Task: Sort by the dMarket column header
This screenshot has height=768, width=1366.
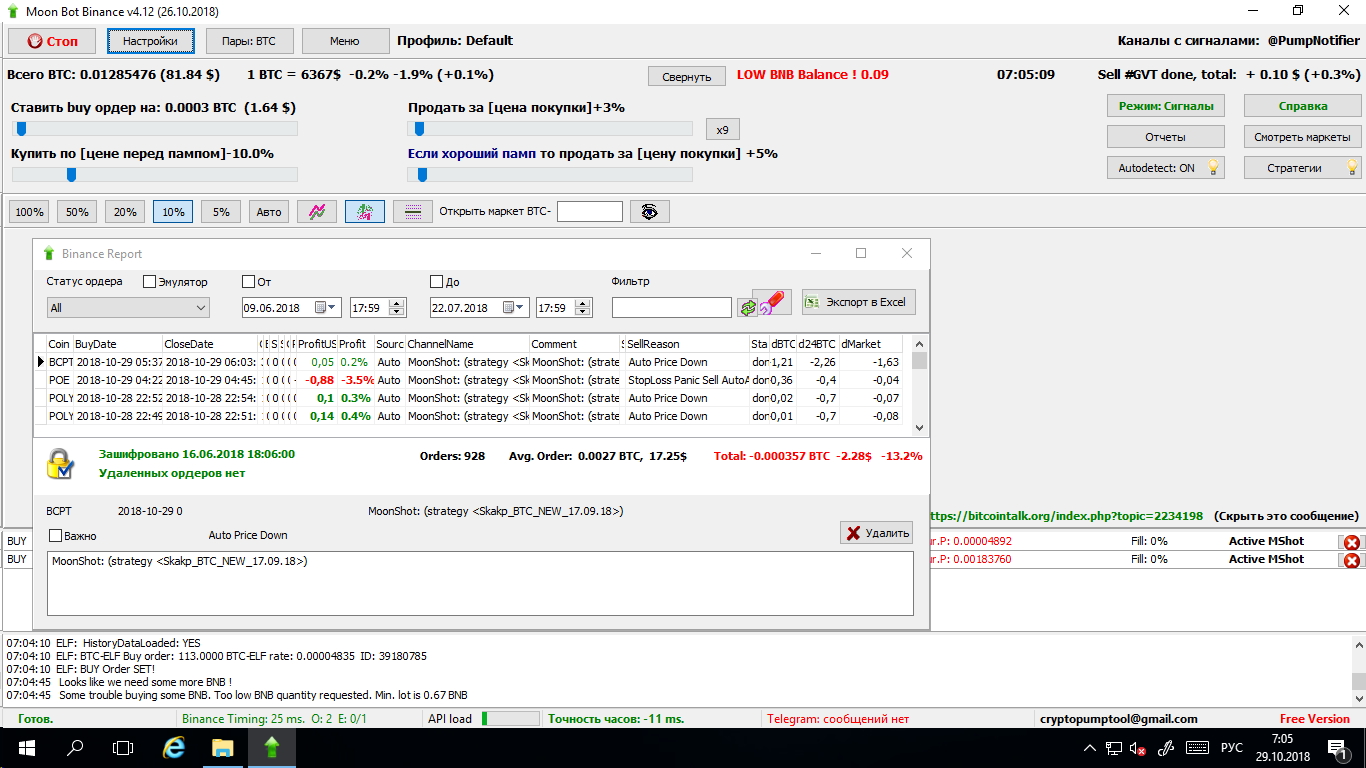Action: [871, 344]
